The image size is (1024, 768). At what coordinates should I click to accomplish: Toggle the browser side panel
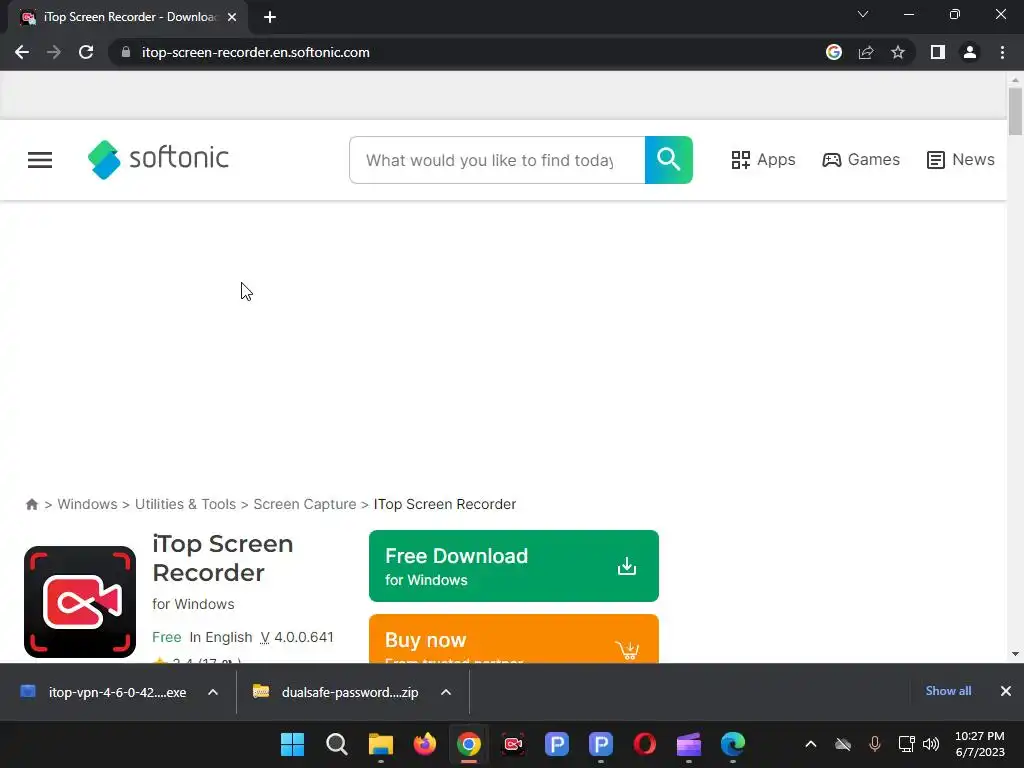(x=938, y=52)
